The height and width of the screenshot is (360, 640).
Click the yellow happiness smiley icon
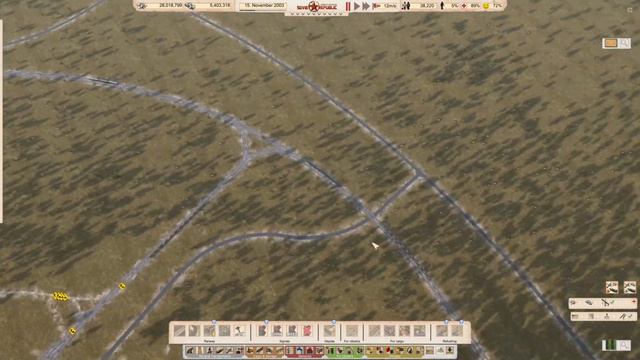tap(486, 6)
